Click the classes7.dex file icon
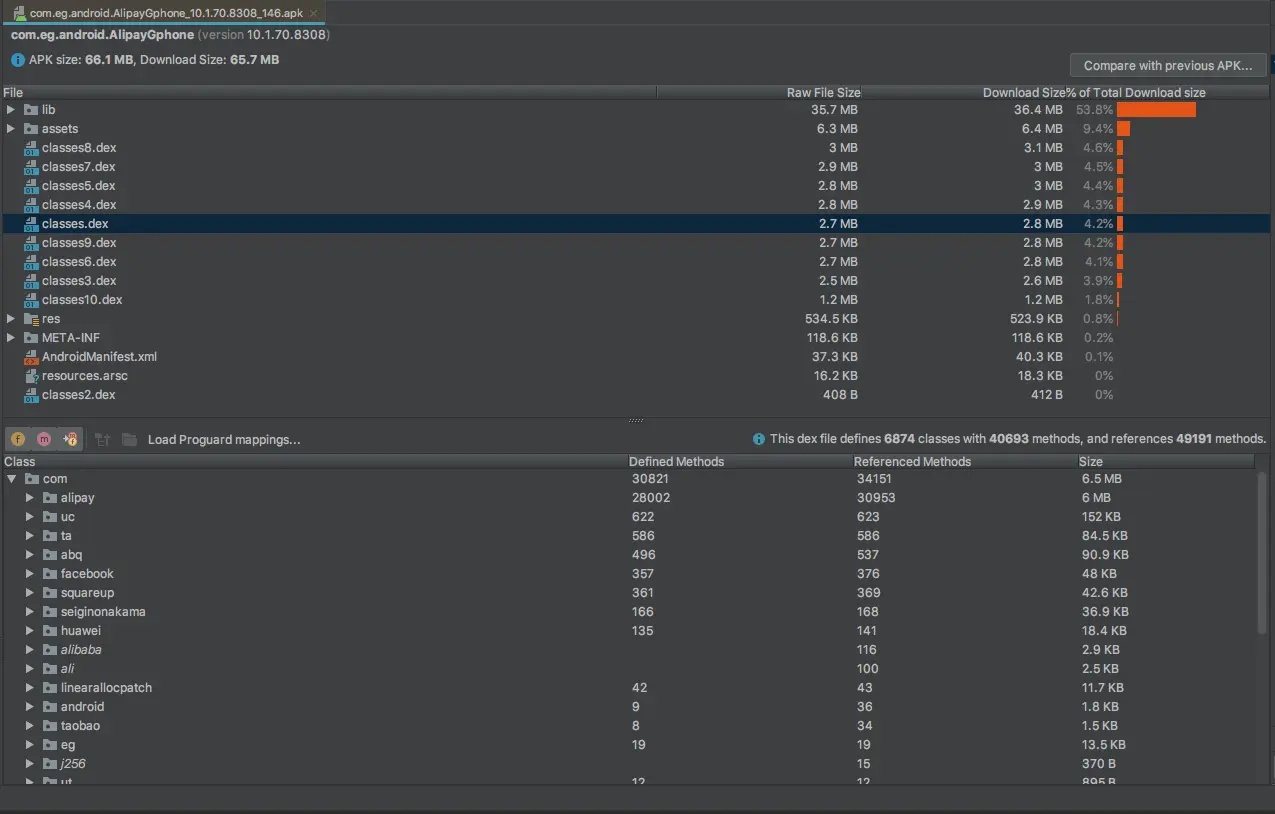The width and height of the screenshot is (1275, 814). click(31, 167)
